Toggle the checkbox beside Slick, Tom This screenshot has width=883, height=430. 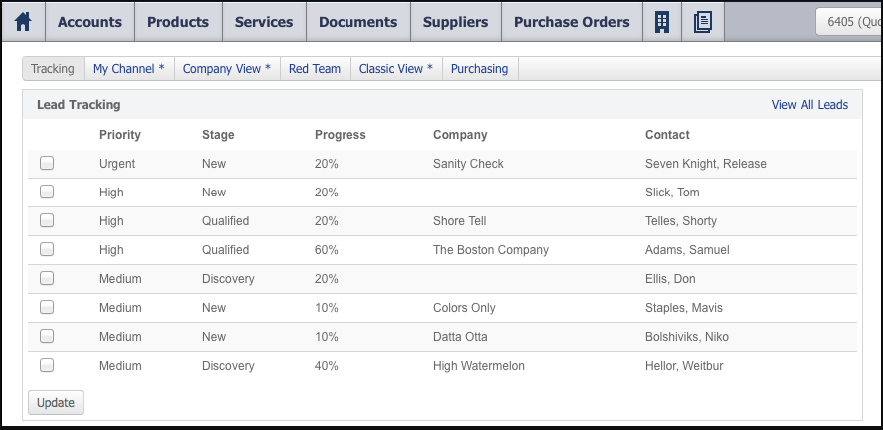[x=47, y=192]
